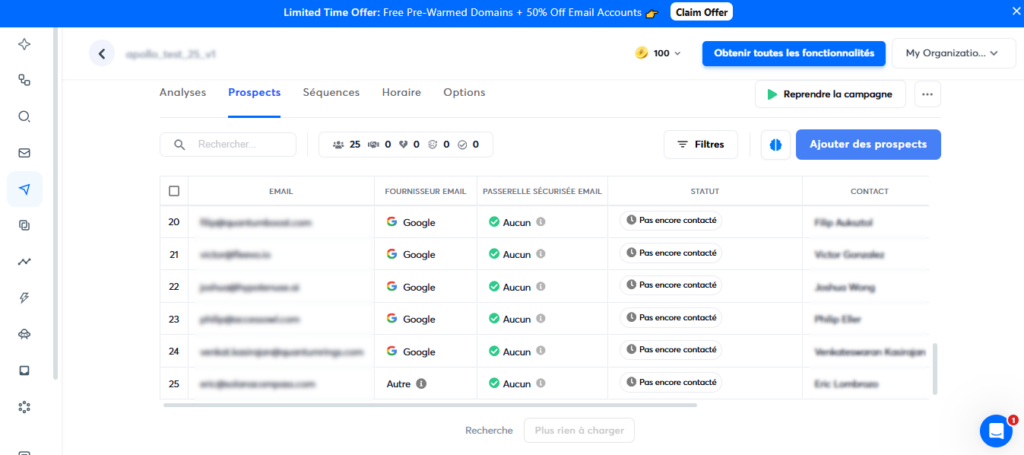
Task: Open the envelope inbox icon in sidebar
Action: pyautogui.click(x=25, y=153)
